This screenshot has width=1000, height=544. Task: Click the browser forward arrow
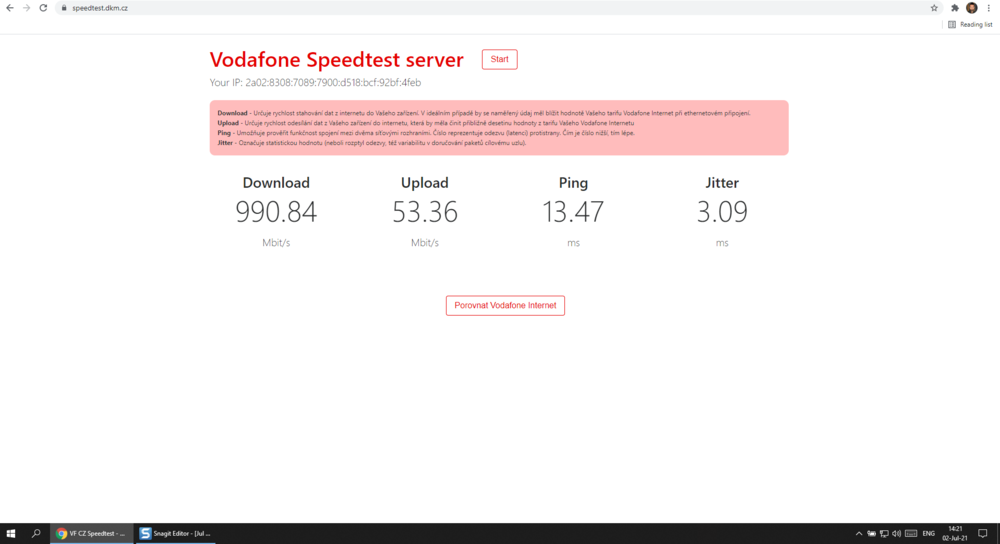(26, 8)
